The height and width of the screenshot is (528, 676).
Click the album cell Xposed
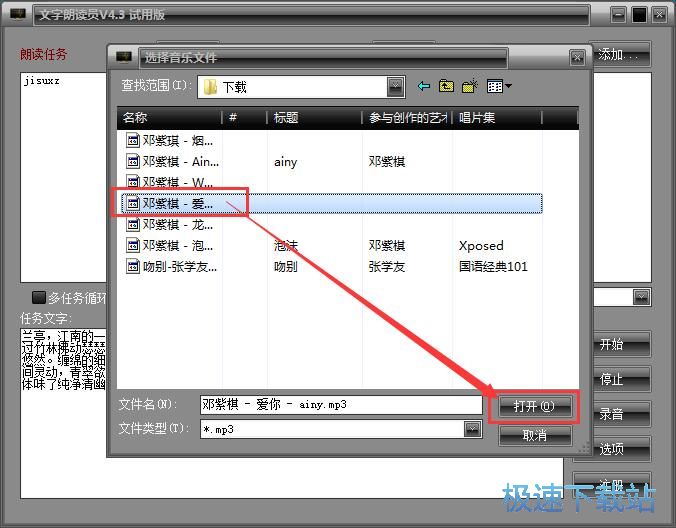pos(481,246)
